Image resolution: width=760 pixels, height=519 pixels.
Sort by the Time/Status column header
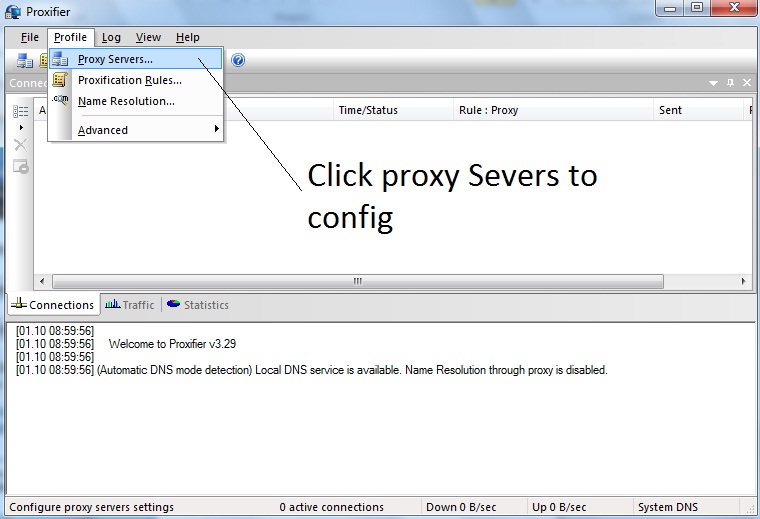point(393,110)
